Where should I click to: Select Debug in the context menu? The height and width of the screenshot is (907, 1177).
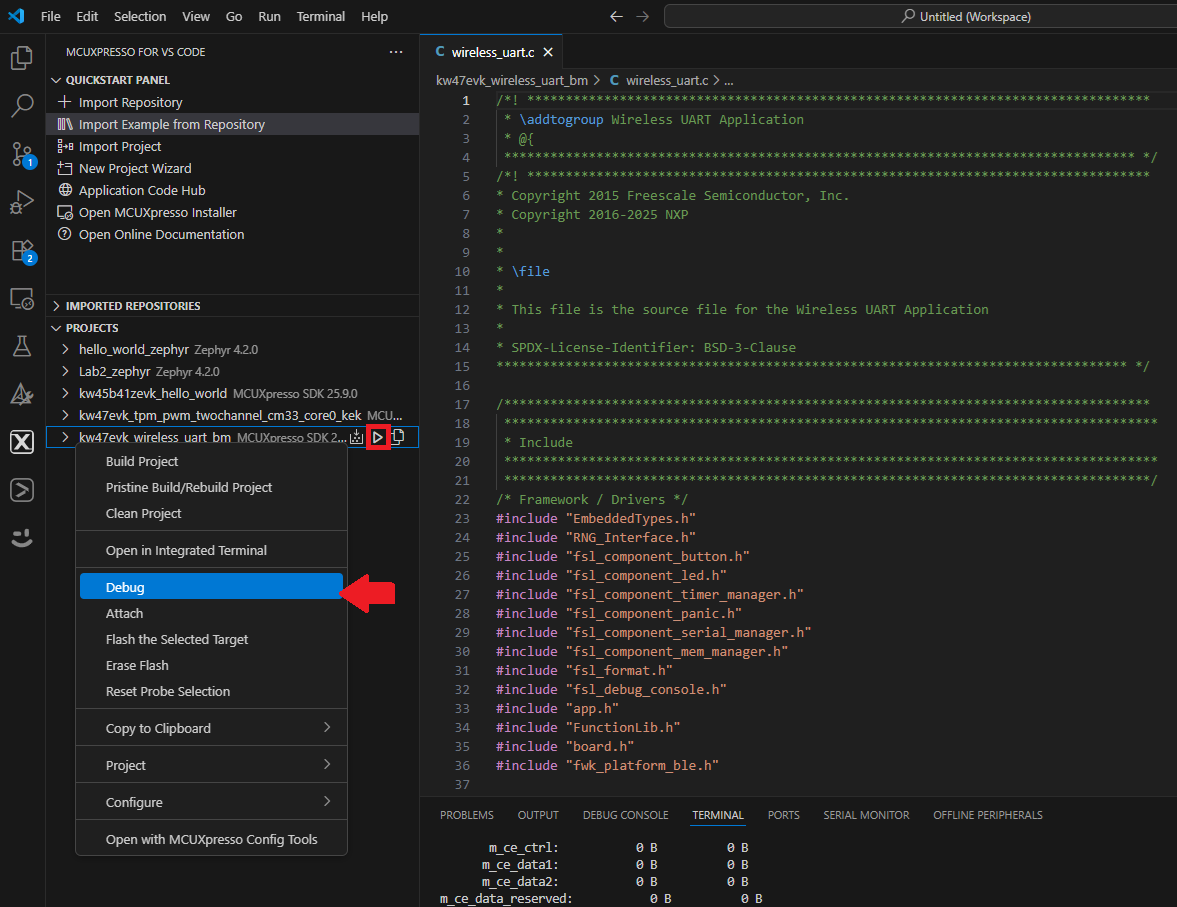[125, 587]
